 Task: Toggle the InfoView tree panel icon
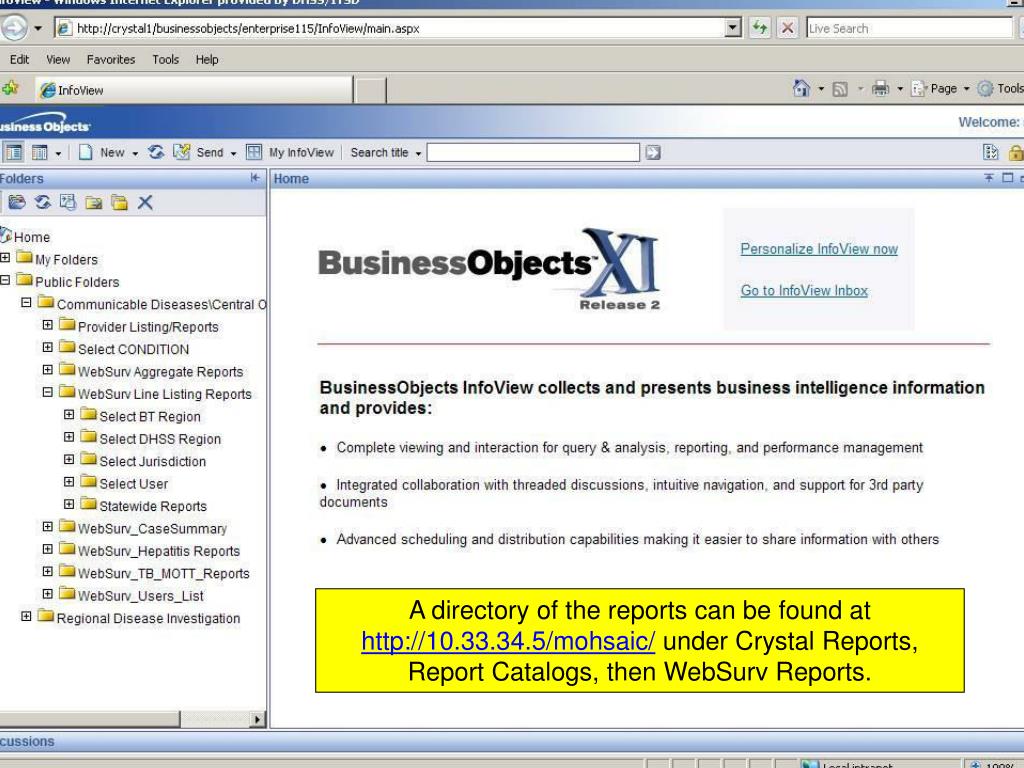pos(13,152)
